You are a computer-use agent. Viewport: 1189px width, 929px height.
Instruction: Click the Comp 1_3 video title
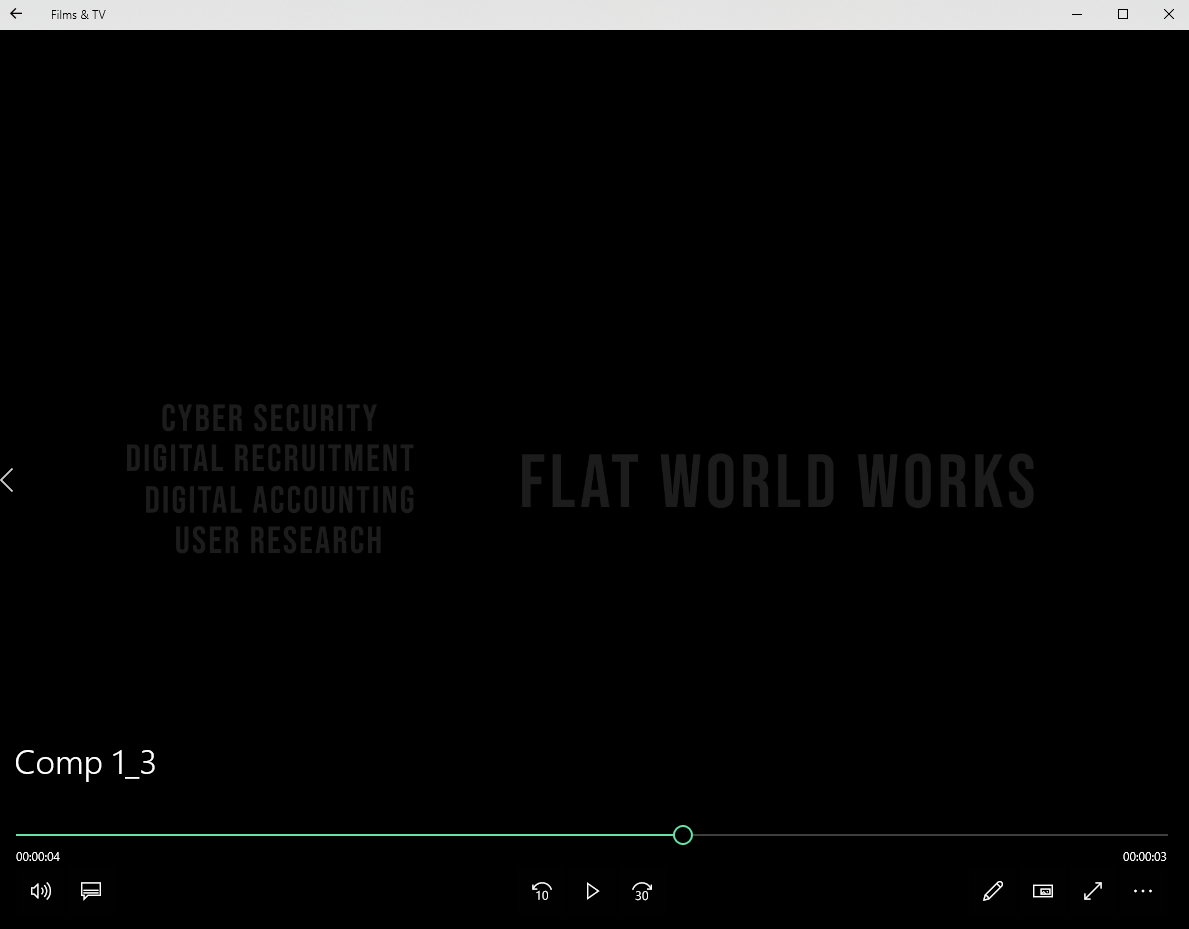pyautogui.click(x=85, y=763)
